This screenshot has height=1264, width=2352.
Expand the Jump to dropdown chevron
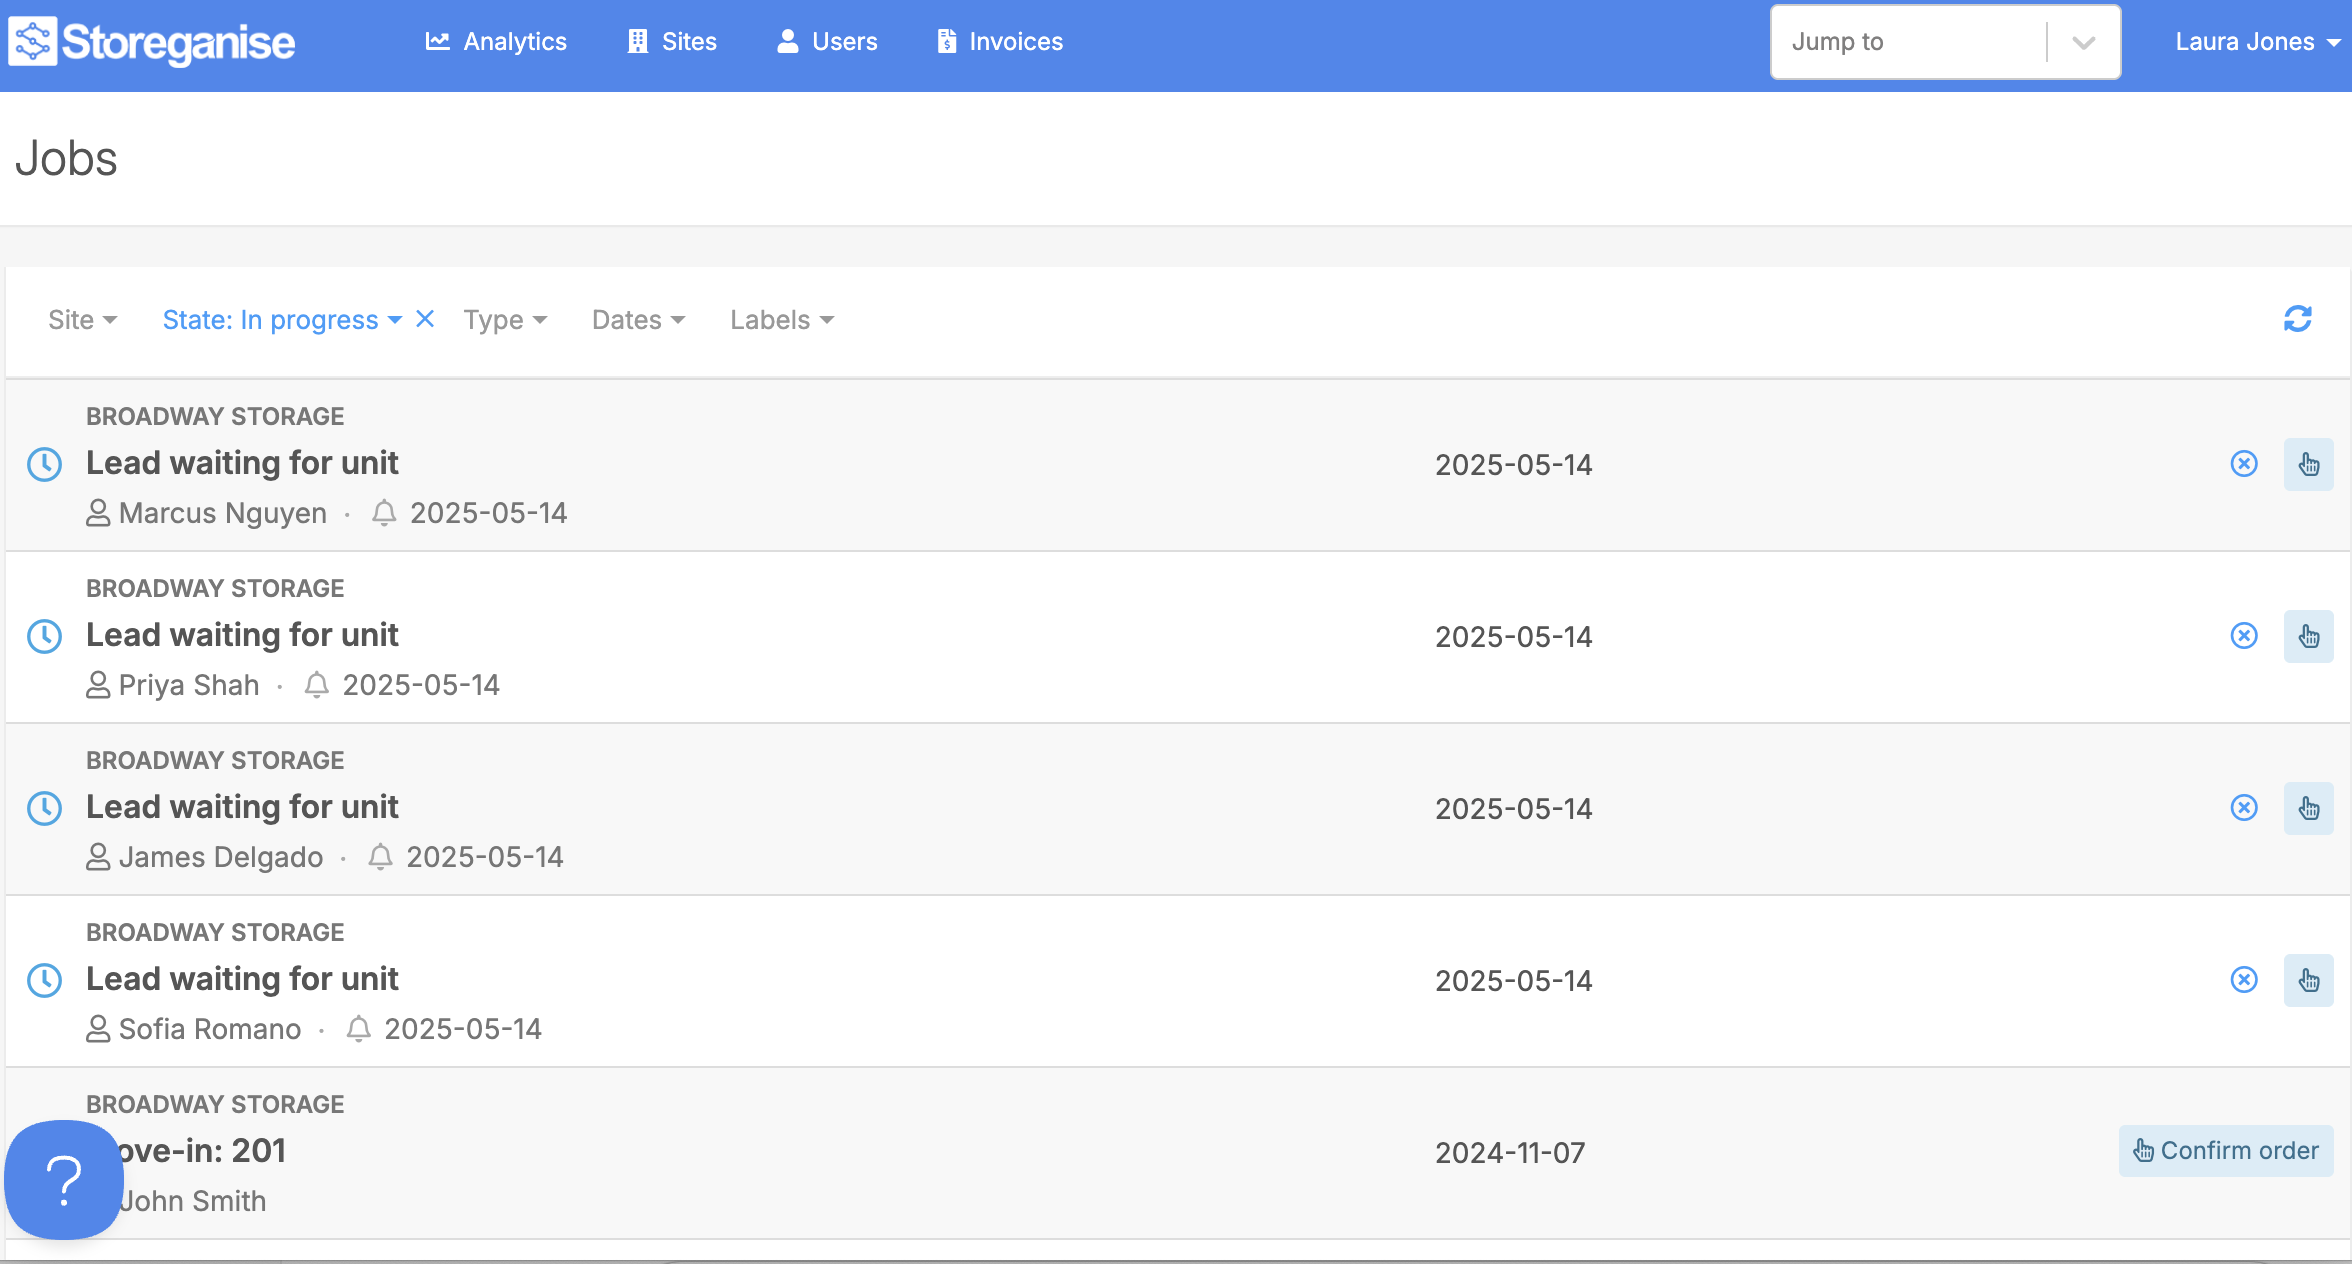point(2084,42)
